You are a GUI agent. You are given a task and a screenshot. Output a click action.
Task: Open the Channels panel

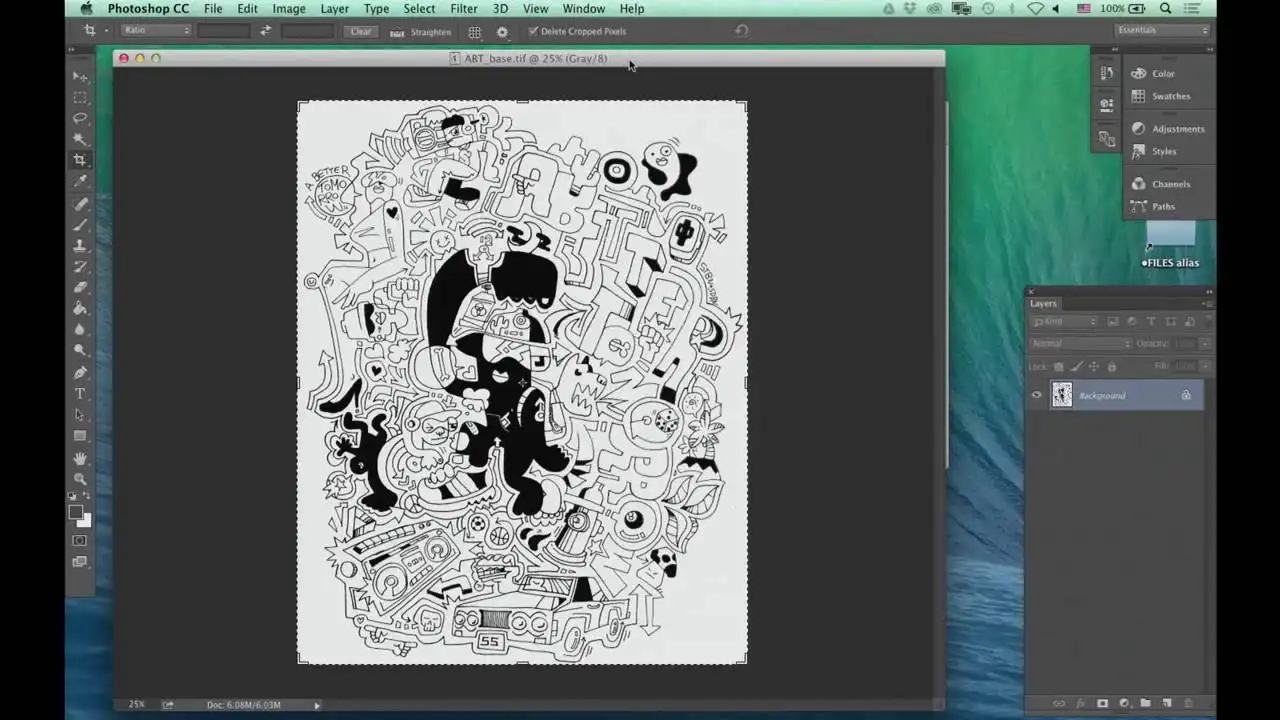[1171, 184]
